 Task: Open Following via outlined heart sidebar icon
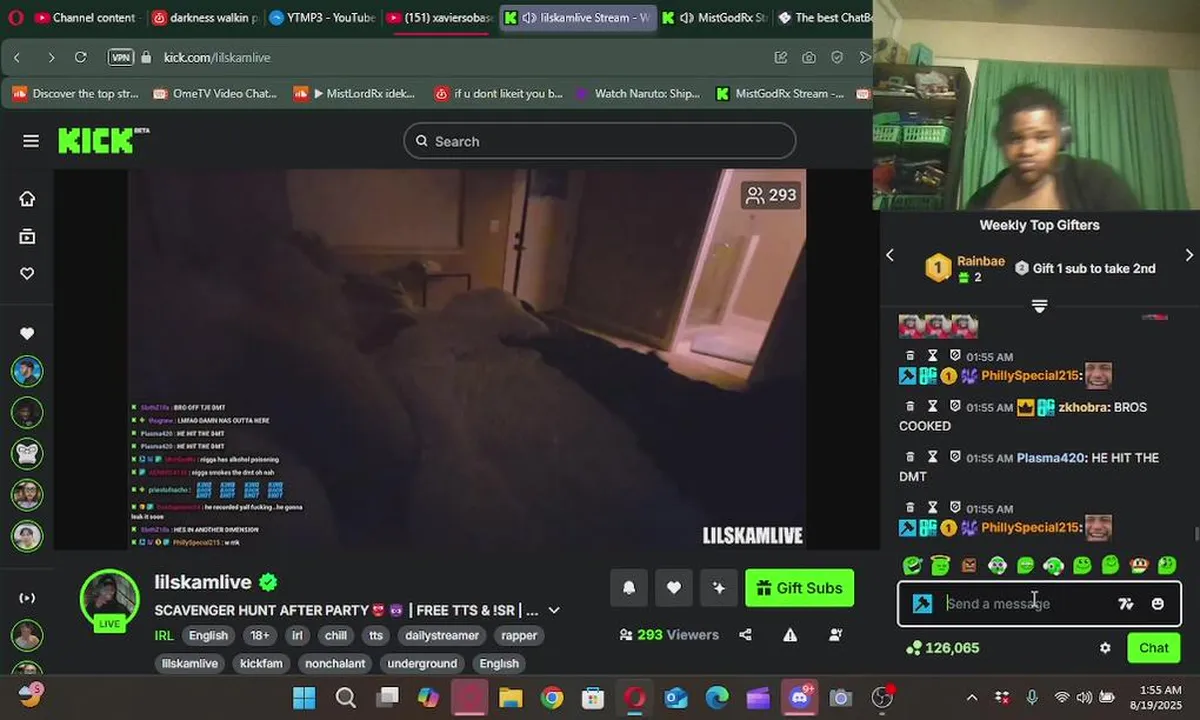[x=27, y=274]
